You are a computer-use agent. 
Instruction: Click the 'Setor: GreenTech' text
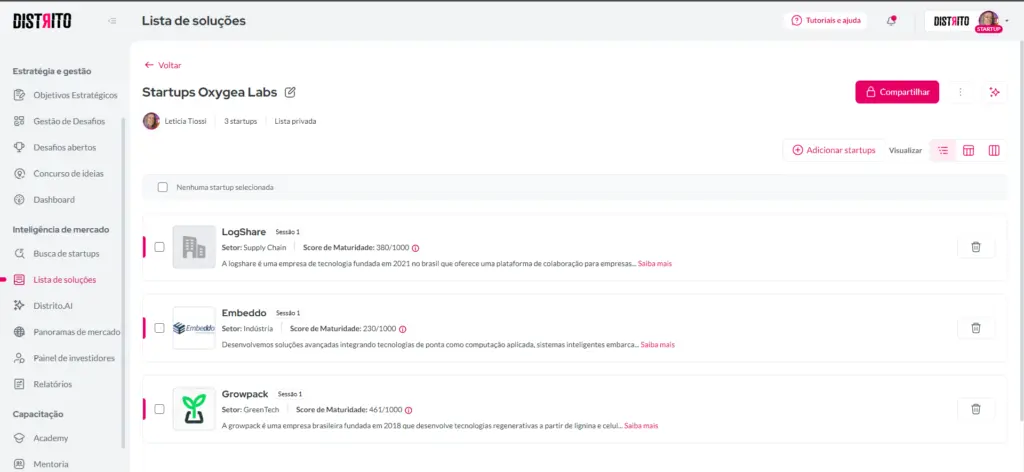pos(251,410)
